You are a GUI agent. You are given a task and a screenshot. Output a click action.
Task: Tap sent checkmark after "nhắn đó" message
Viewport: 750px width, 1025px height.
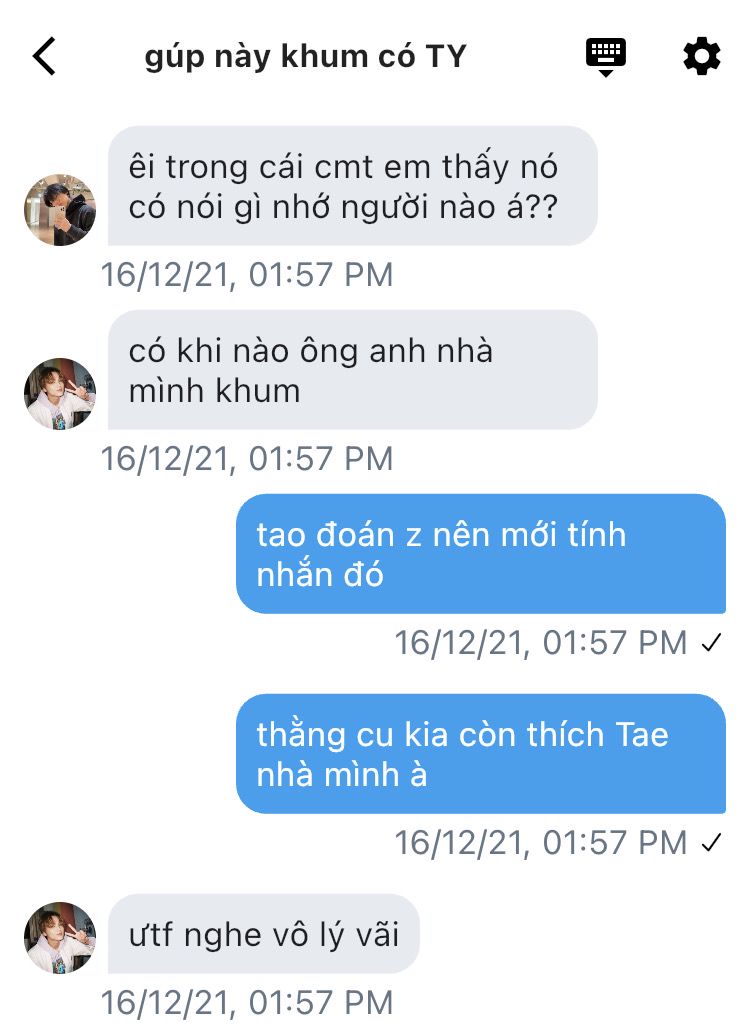711,643
